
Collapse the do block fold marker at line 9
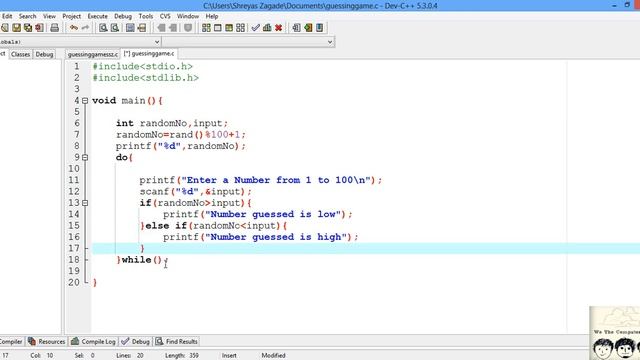point(85,157)
